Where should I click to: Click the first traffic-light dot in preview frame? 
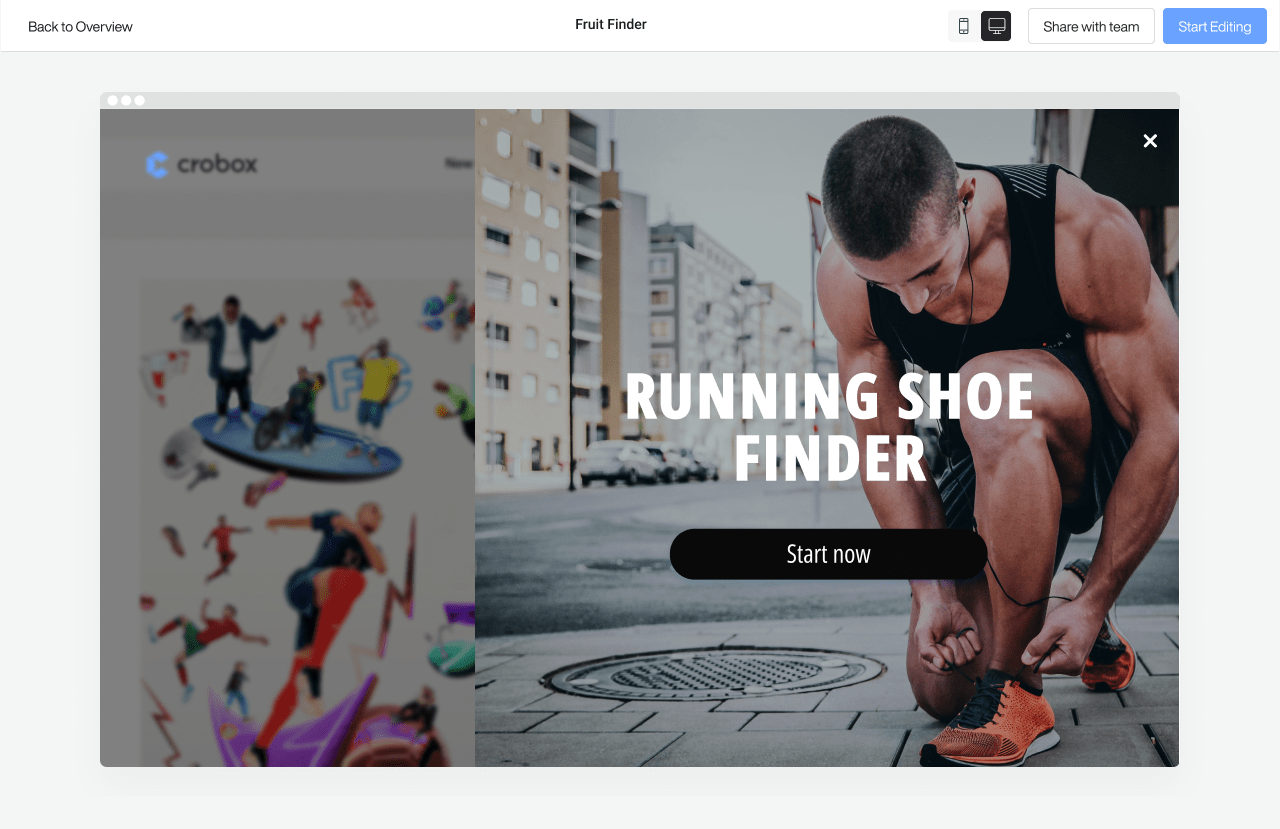[x=112, y=100]
